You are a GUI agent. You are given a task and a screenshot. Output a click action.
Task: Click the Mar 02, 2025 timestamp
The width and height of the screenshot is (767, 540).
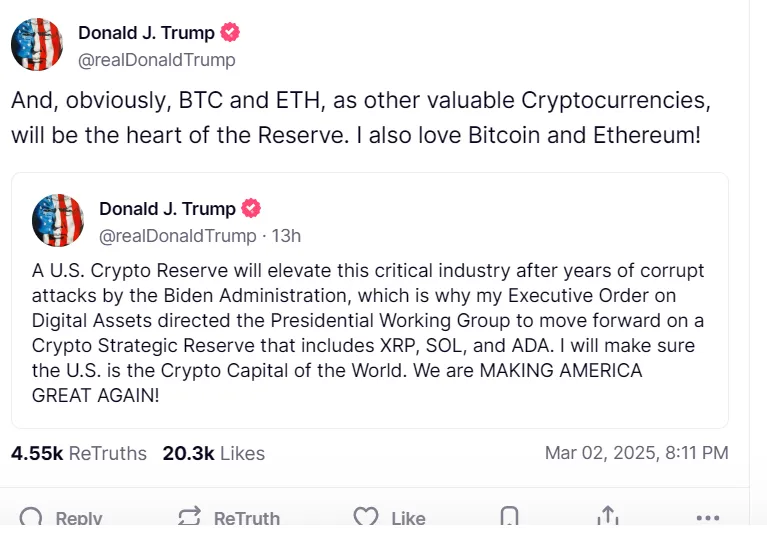(636, 453)
